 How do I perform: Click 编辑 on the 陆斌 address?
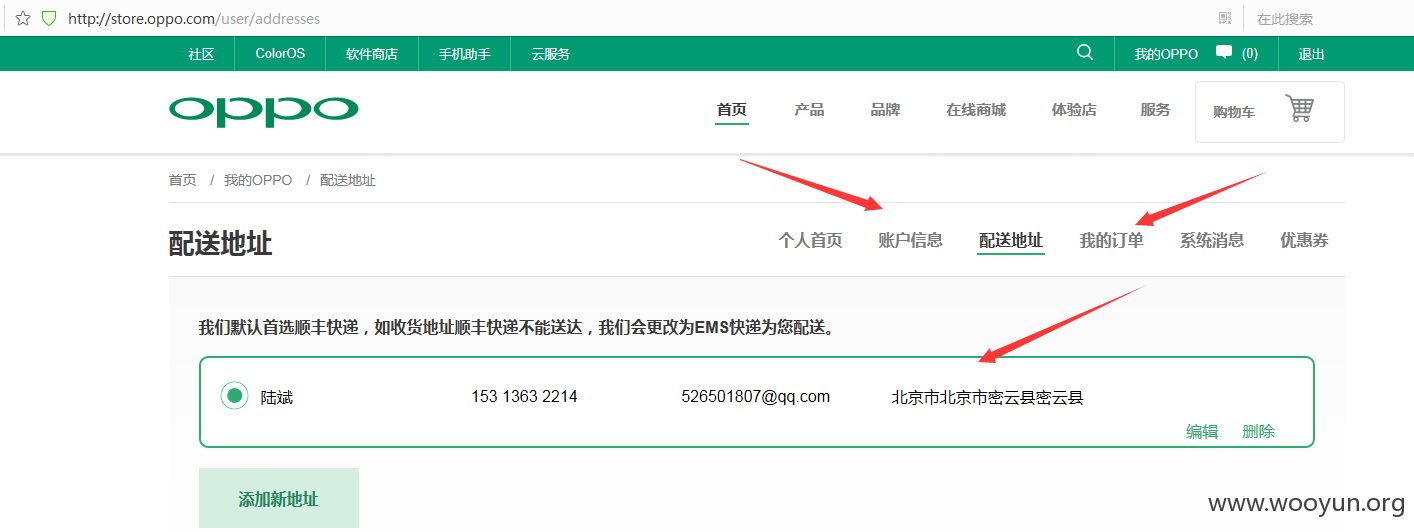tap(1202, 431)
